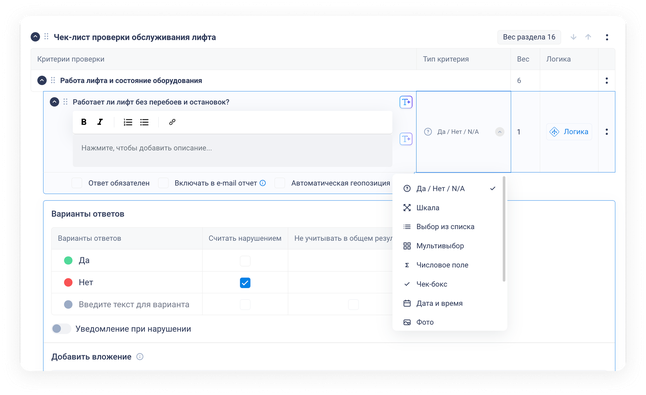Click the drag handle beside the question 'Работает ли лифт'
Viewport: 646px width, 395px height.
[65, 102]
